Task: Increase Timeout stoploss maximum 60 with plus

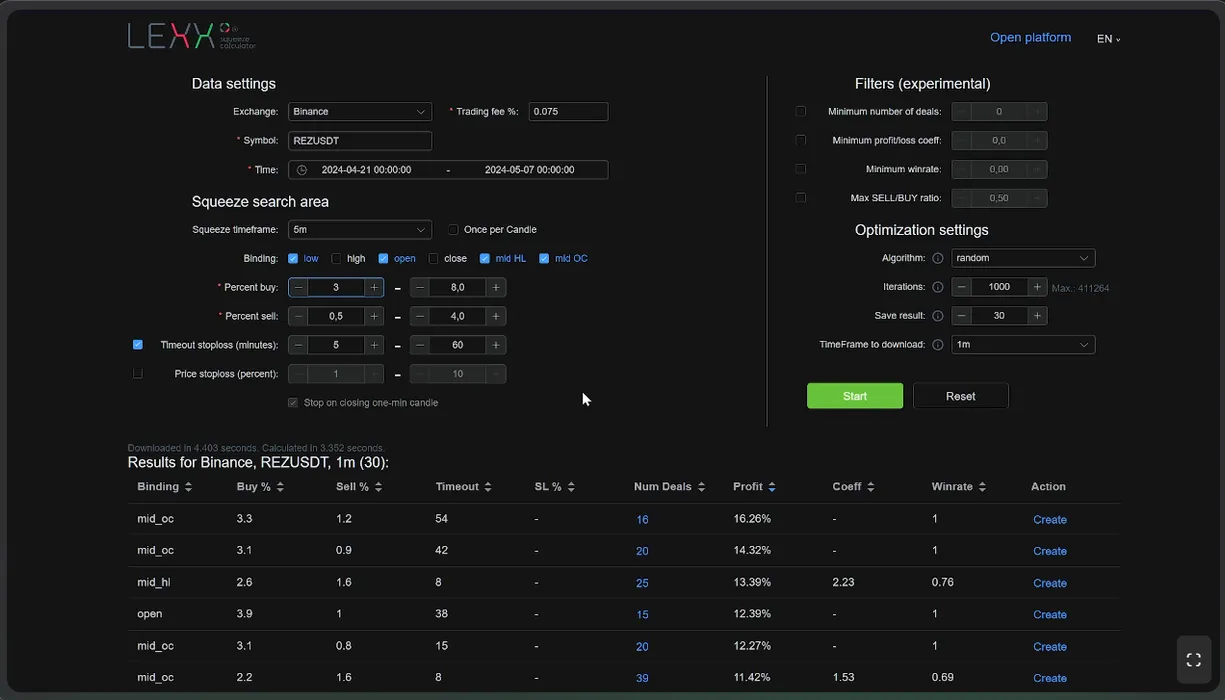Action: (x=496, y=345)
